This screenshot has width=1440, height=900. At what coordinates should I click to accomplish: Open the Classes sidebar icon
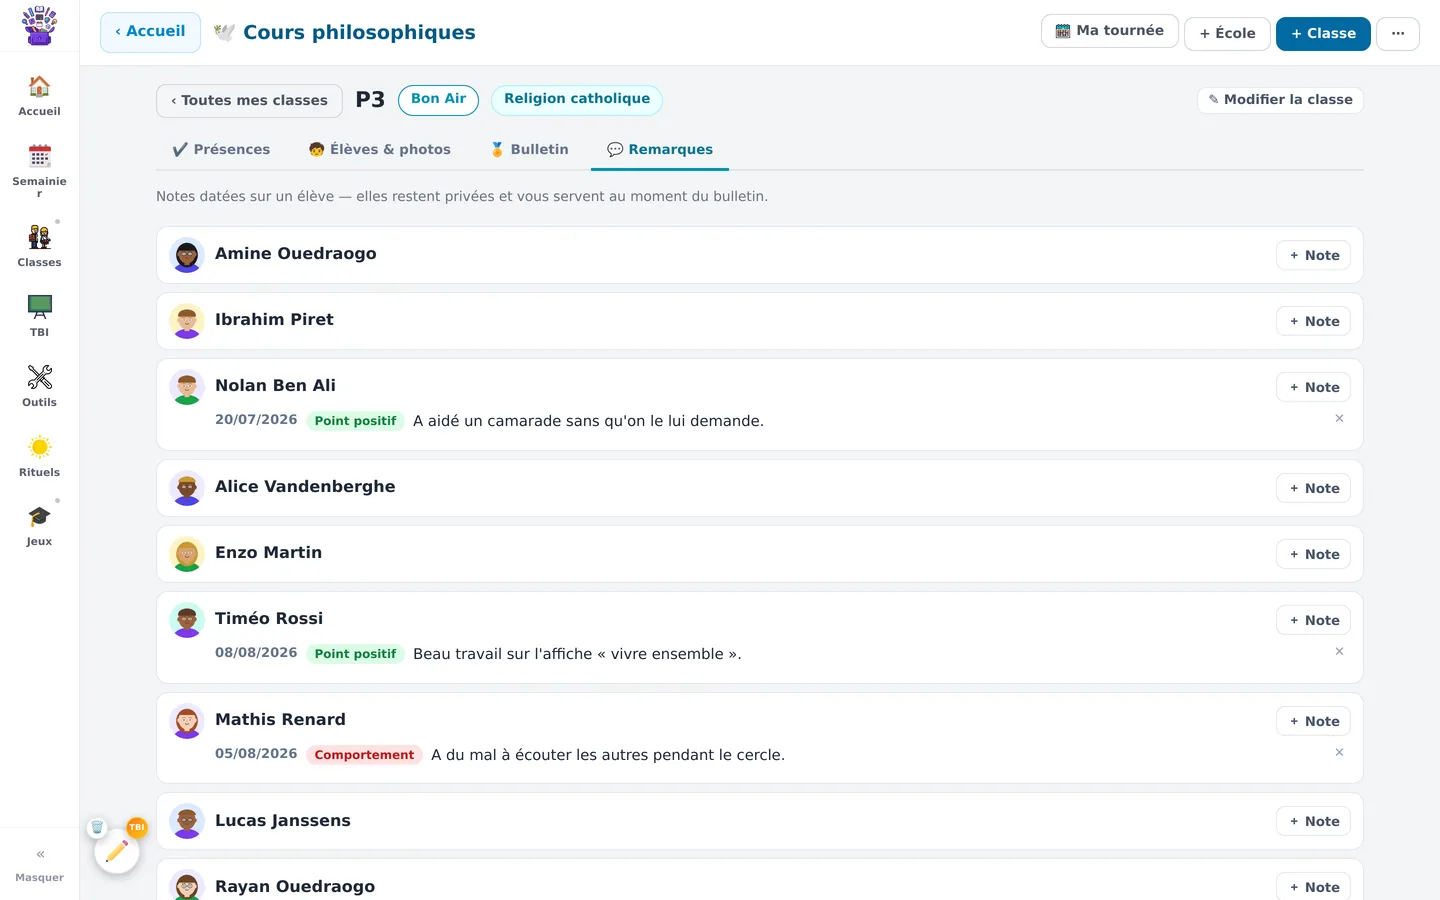point(39,246)
